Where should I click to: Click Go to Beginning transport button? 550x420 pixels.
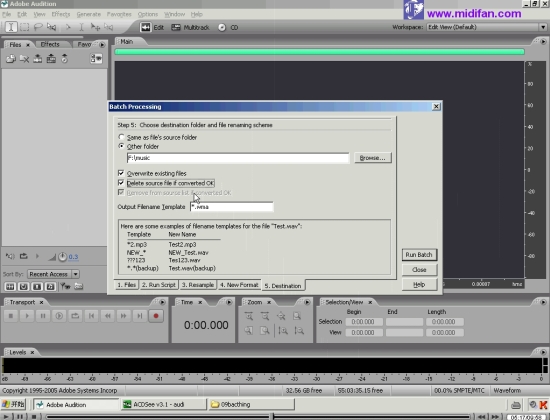click(92, 316)
